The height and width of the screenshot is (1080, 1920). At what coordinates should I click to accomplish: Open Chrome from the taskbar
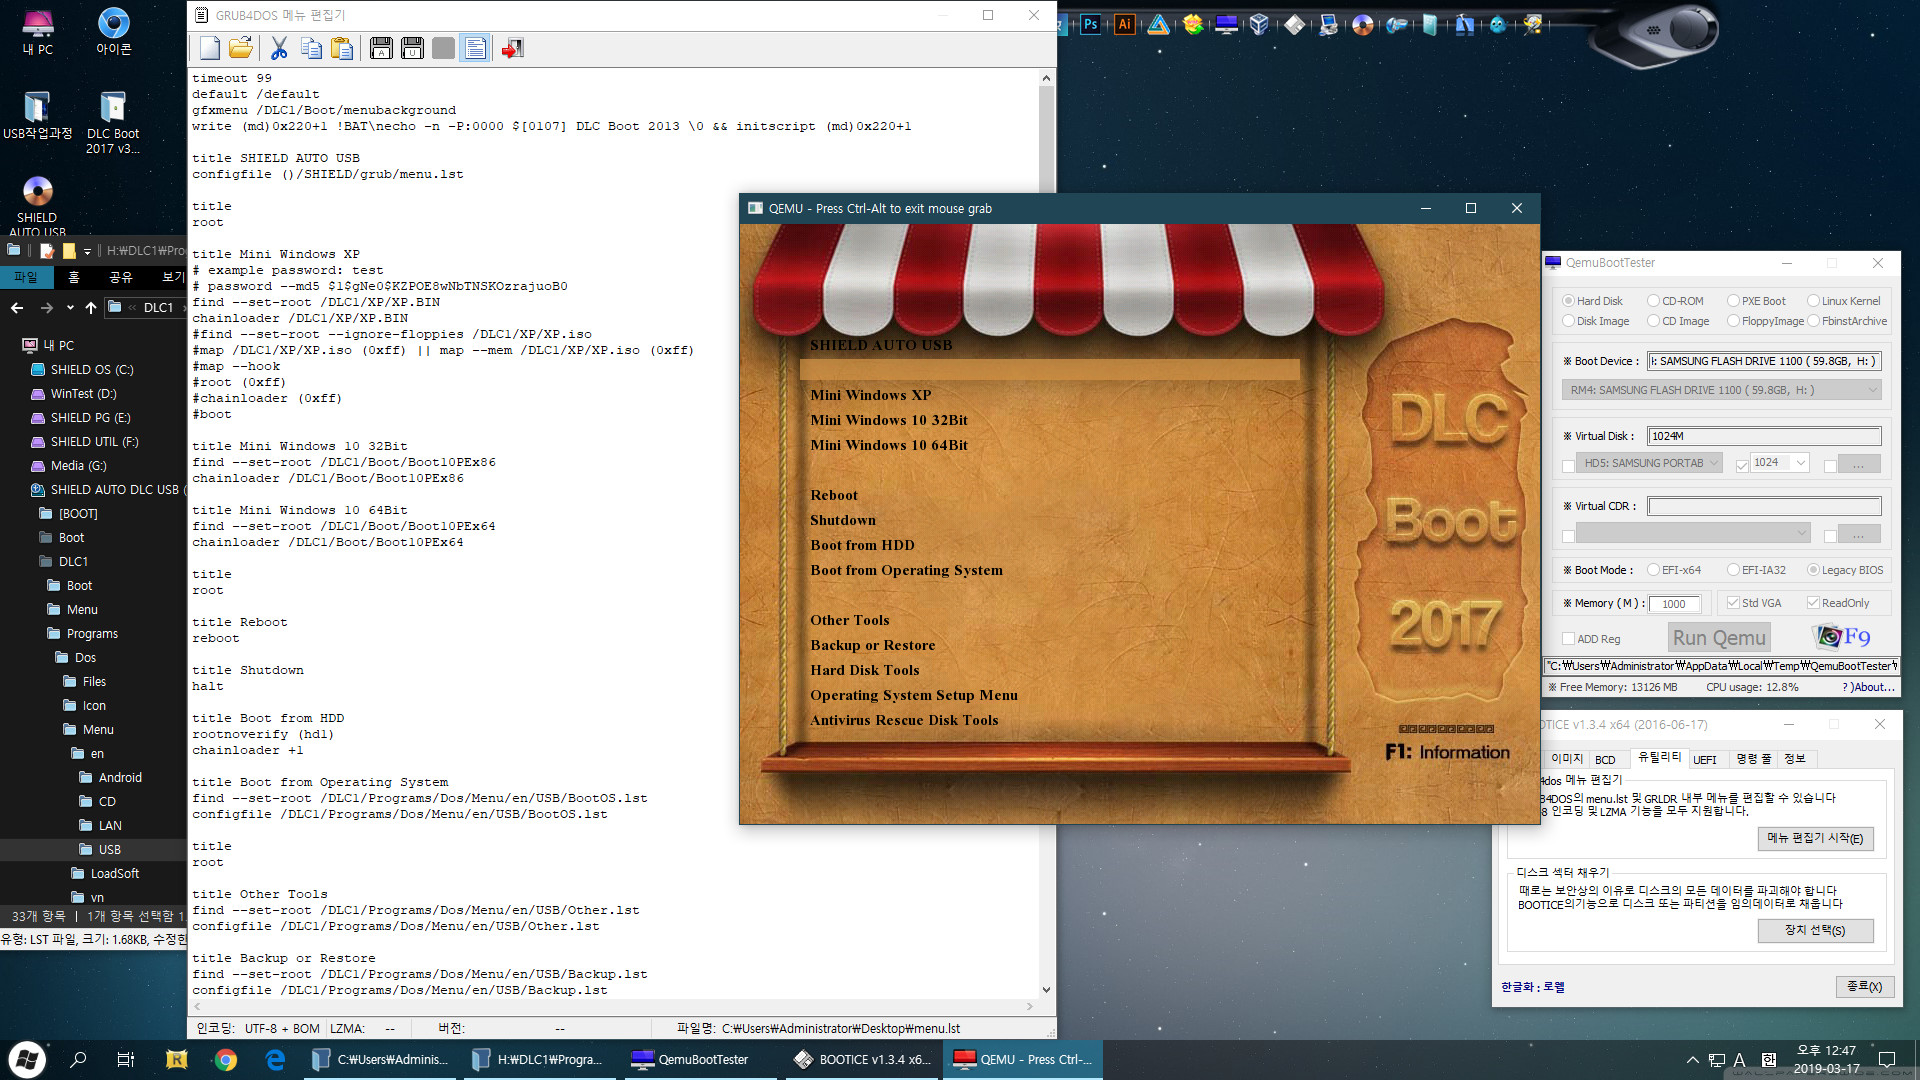(226, 1059)
